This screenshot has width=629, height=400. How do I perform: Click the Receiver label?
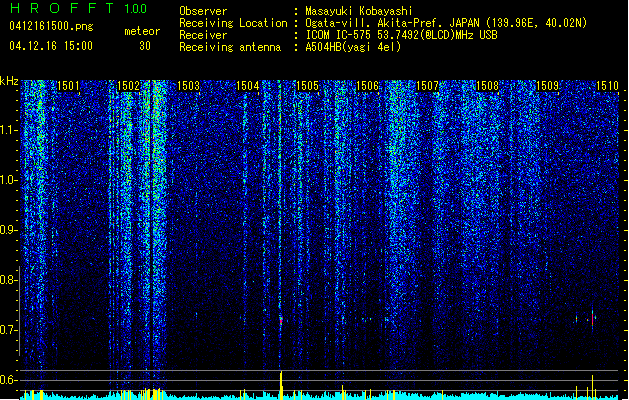pos(203,35)
